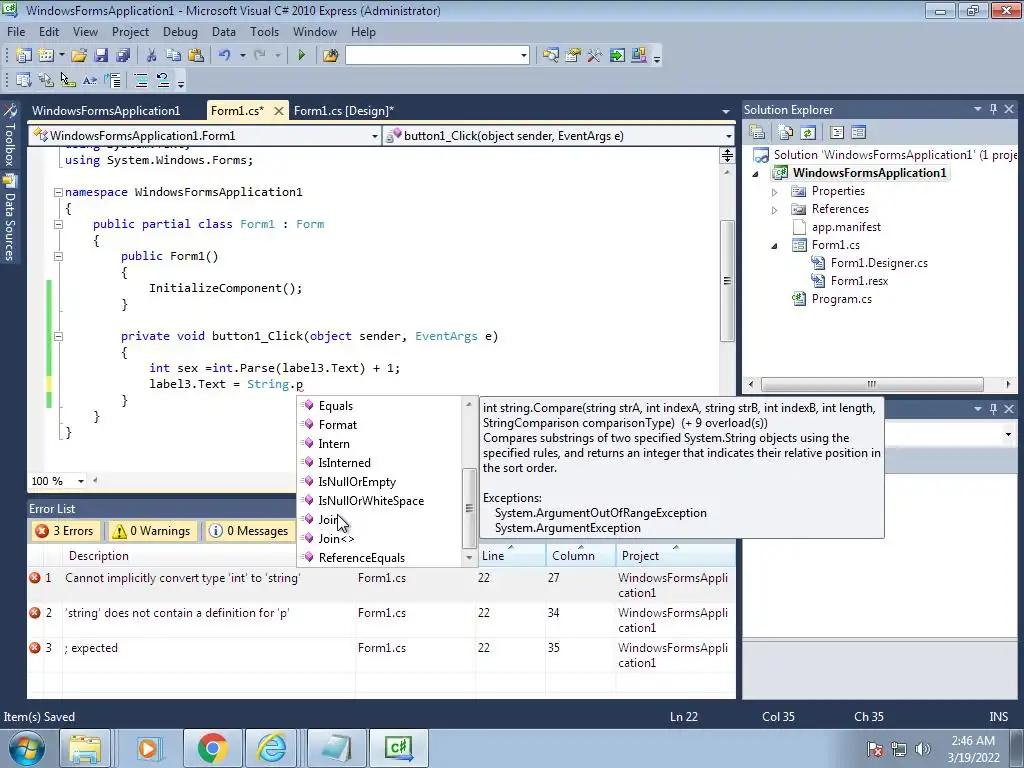Collapse the button1_Click method block
This screenshot has width=1024, height=768.
point(58,336)
